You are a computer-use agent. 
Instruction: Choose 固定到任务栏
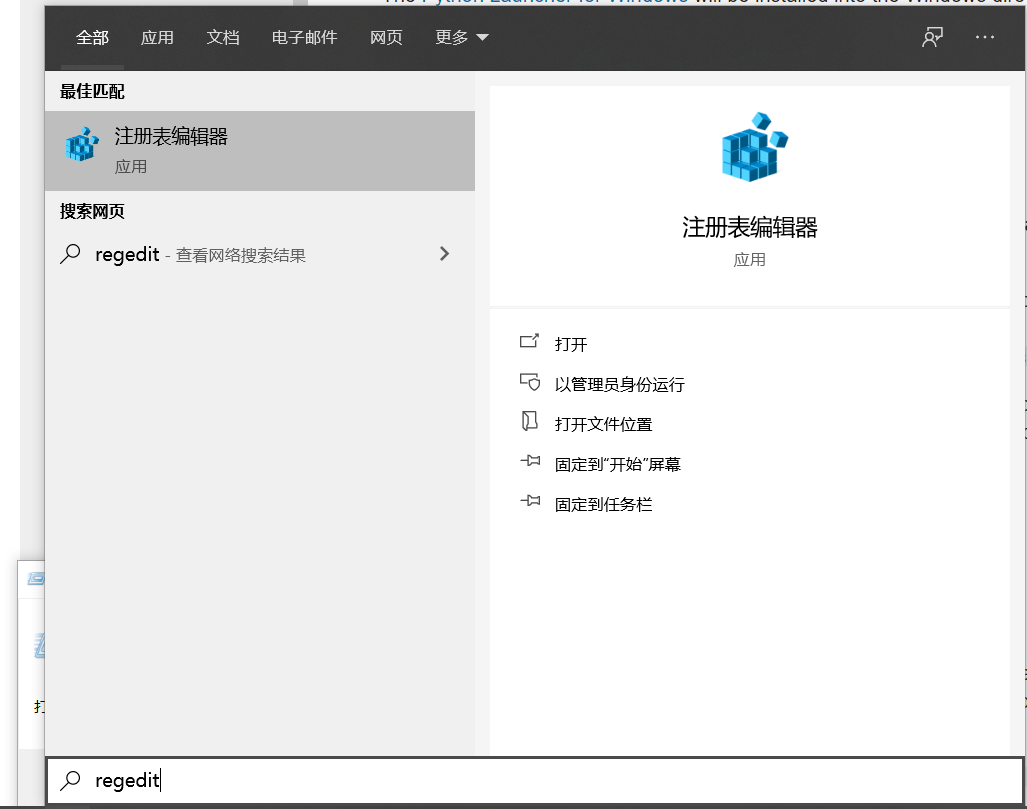coord(603,504)
